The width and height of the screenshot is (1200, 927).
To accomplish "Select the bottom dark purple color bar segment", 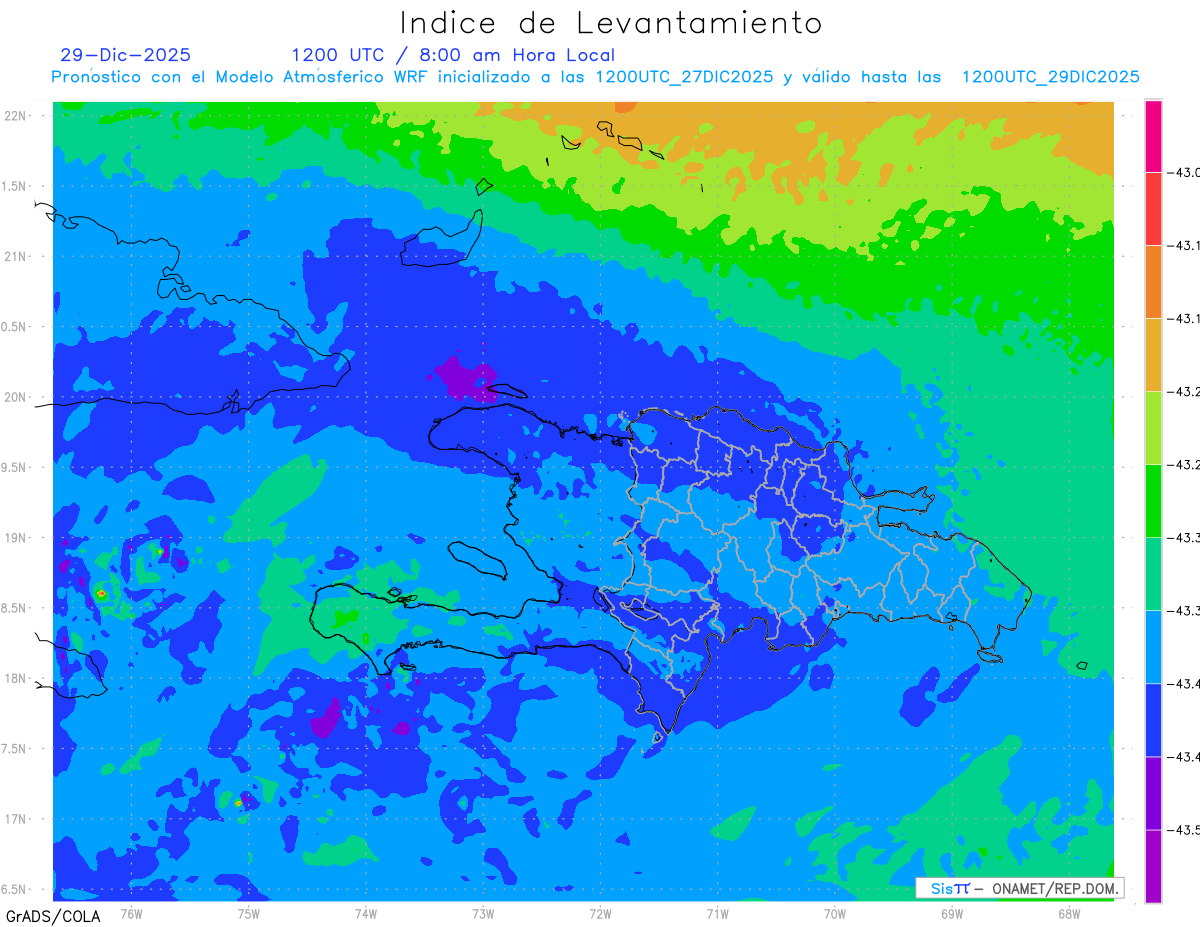I will click(x=1153, y=866).
